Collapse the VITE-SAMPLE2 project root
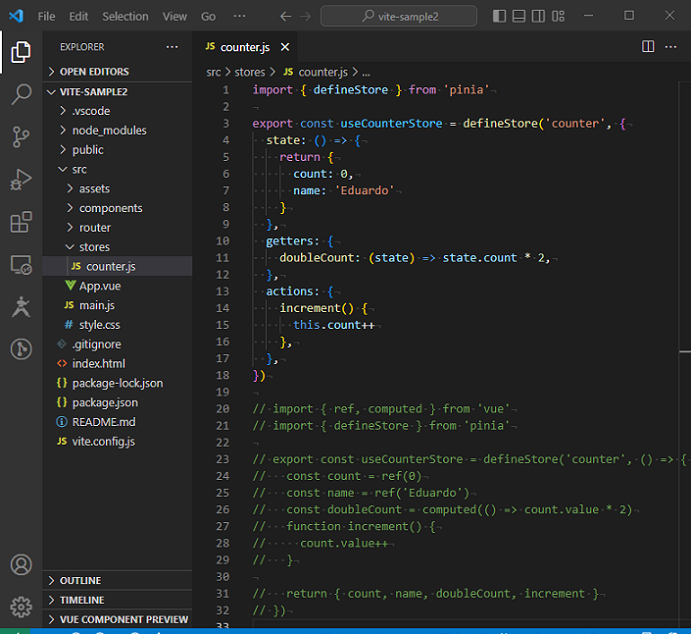 [x=117, y=92]
